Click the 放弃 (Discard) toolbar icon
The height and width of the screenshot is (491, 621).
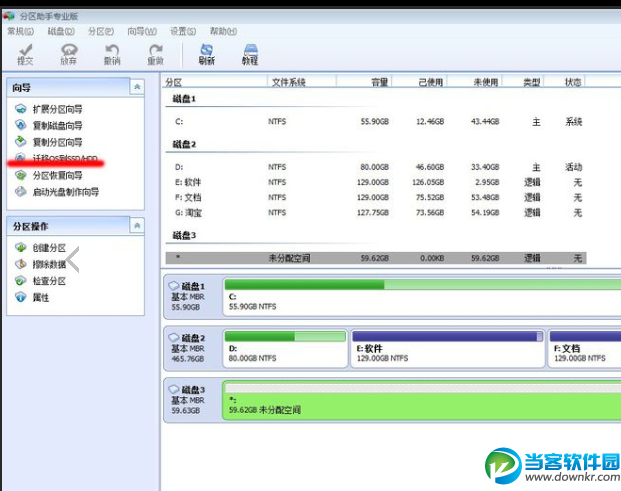(x=68, y=53)
